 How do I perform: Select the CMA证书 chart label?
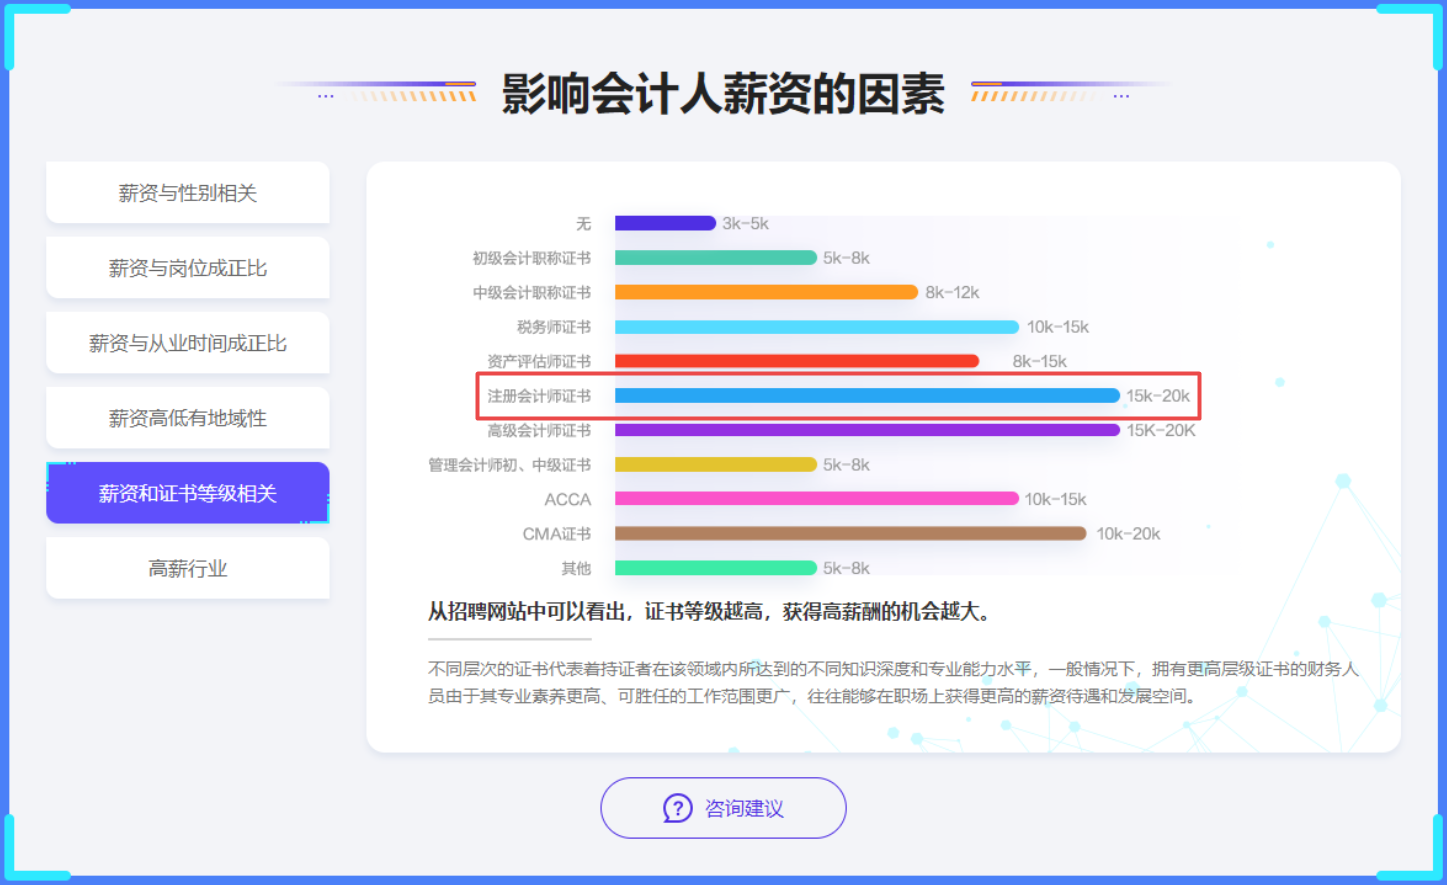coord(557,534)
